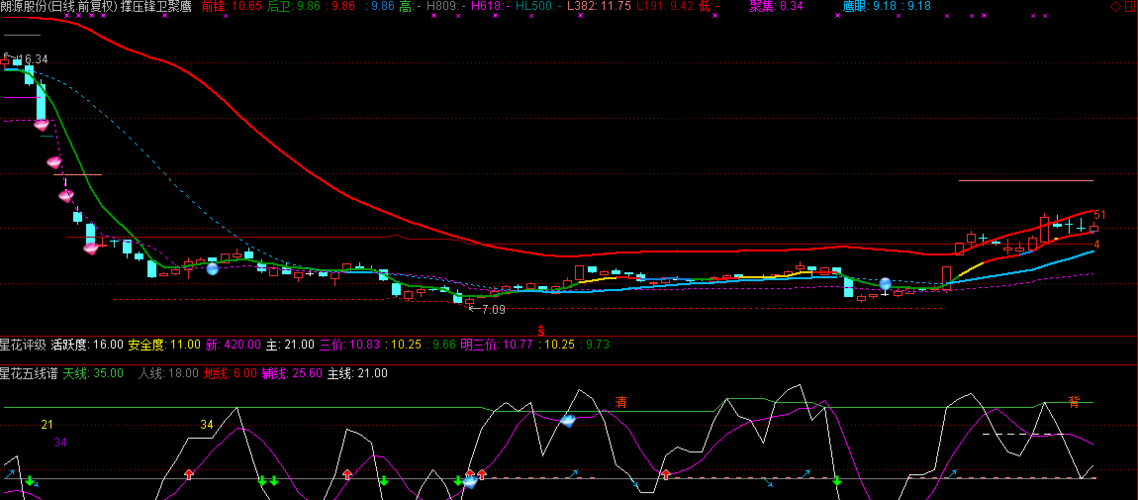
Task: Click the red 清 marker in oscillator
Action: [x=621, y=401]
